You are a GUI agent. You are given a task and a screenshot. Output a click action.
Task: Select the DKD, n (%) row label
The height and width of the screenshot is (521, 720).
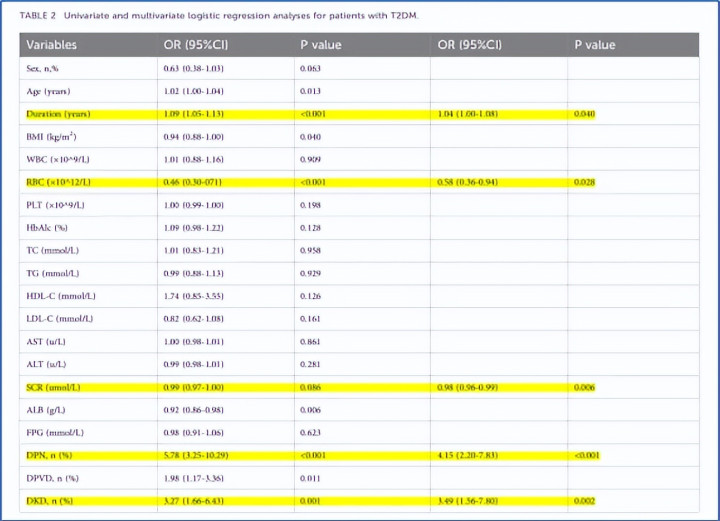click(x=51, y=500)
